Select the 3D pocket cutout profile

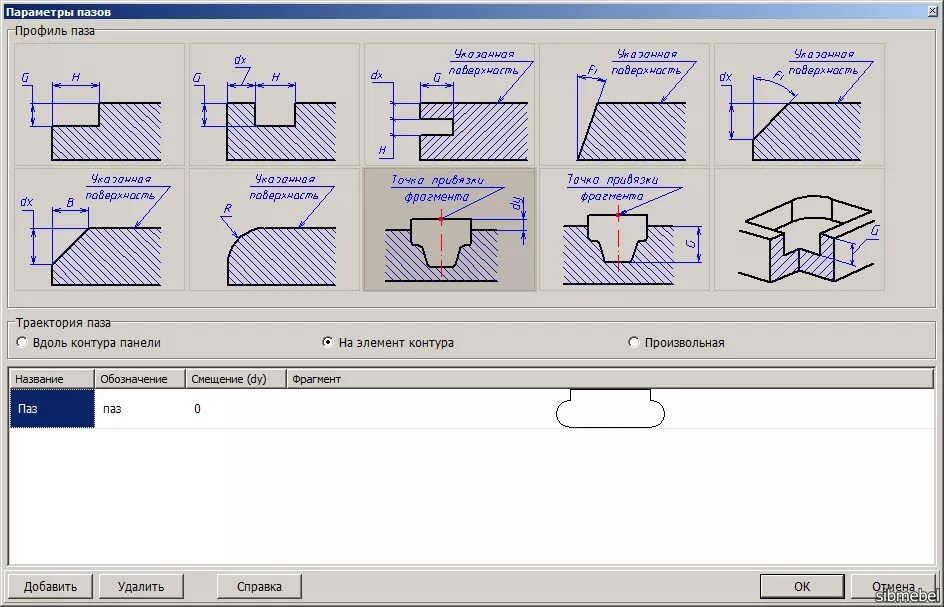click(800, 229)
